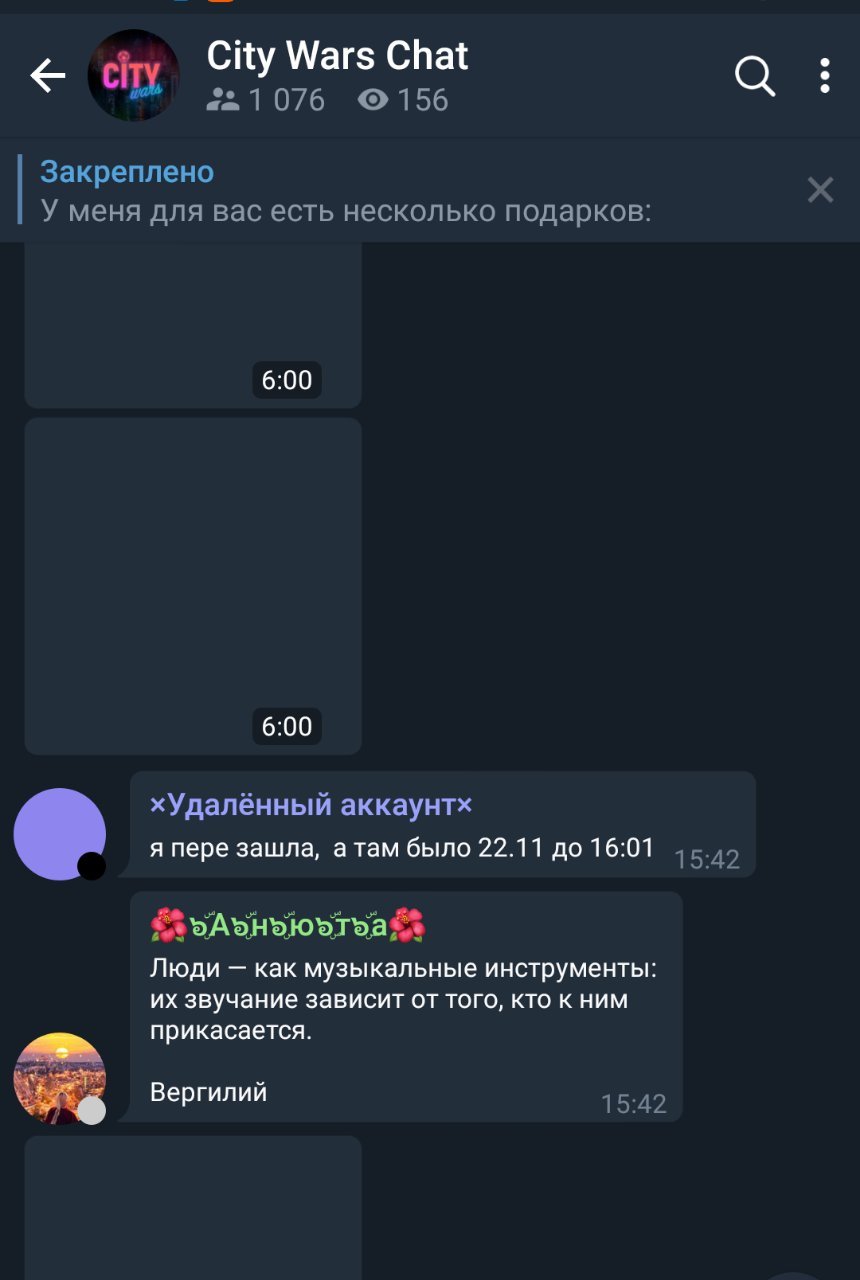Click the members count 1 076
860x1280 pixels.
tap(266, 100)
